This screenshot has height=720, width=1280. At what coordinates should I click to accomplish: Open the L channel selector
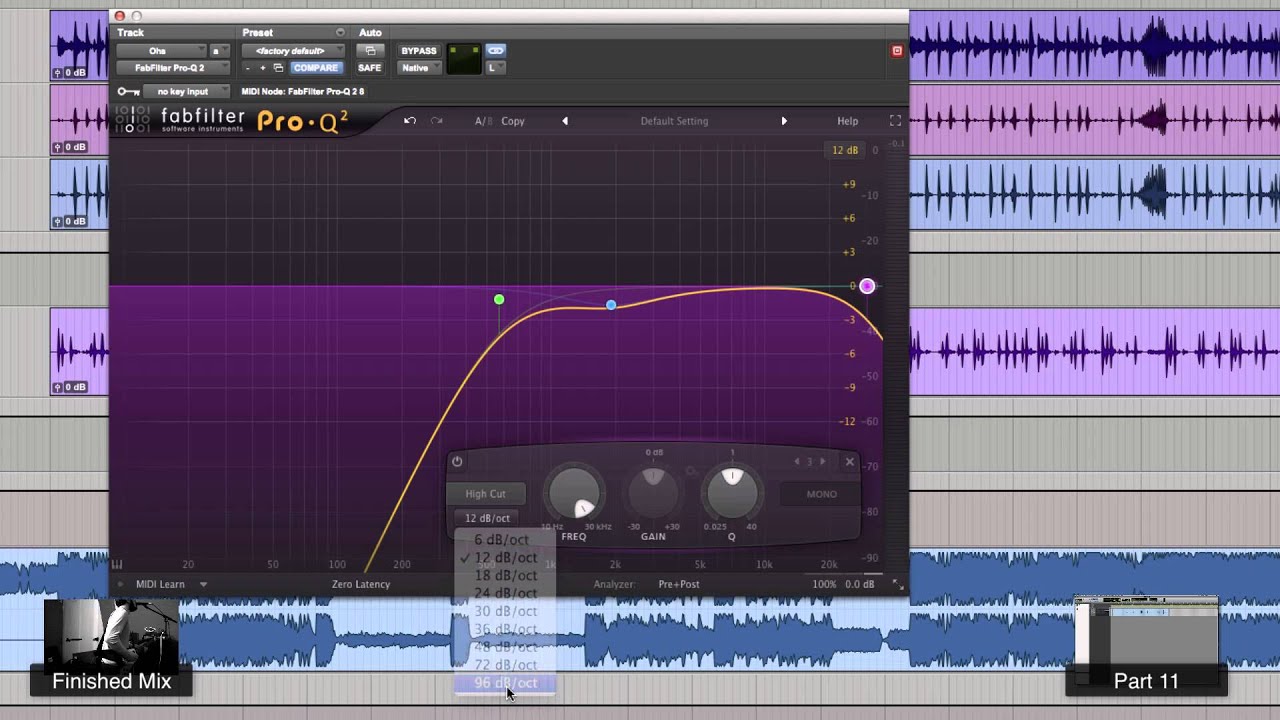click(x=496, y=68)
